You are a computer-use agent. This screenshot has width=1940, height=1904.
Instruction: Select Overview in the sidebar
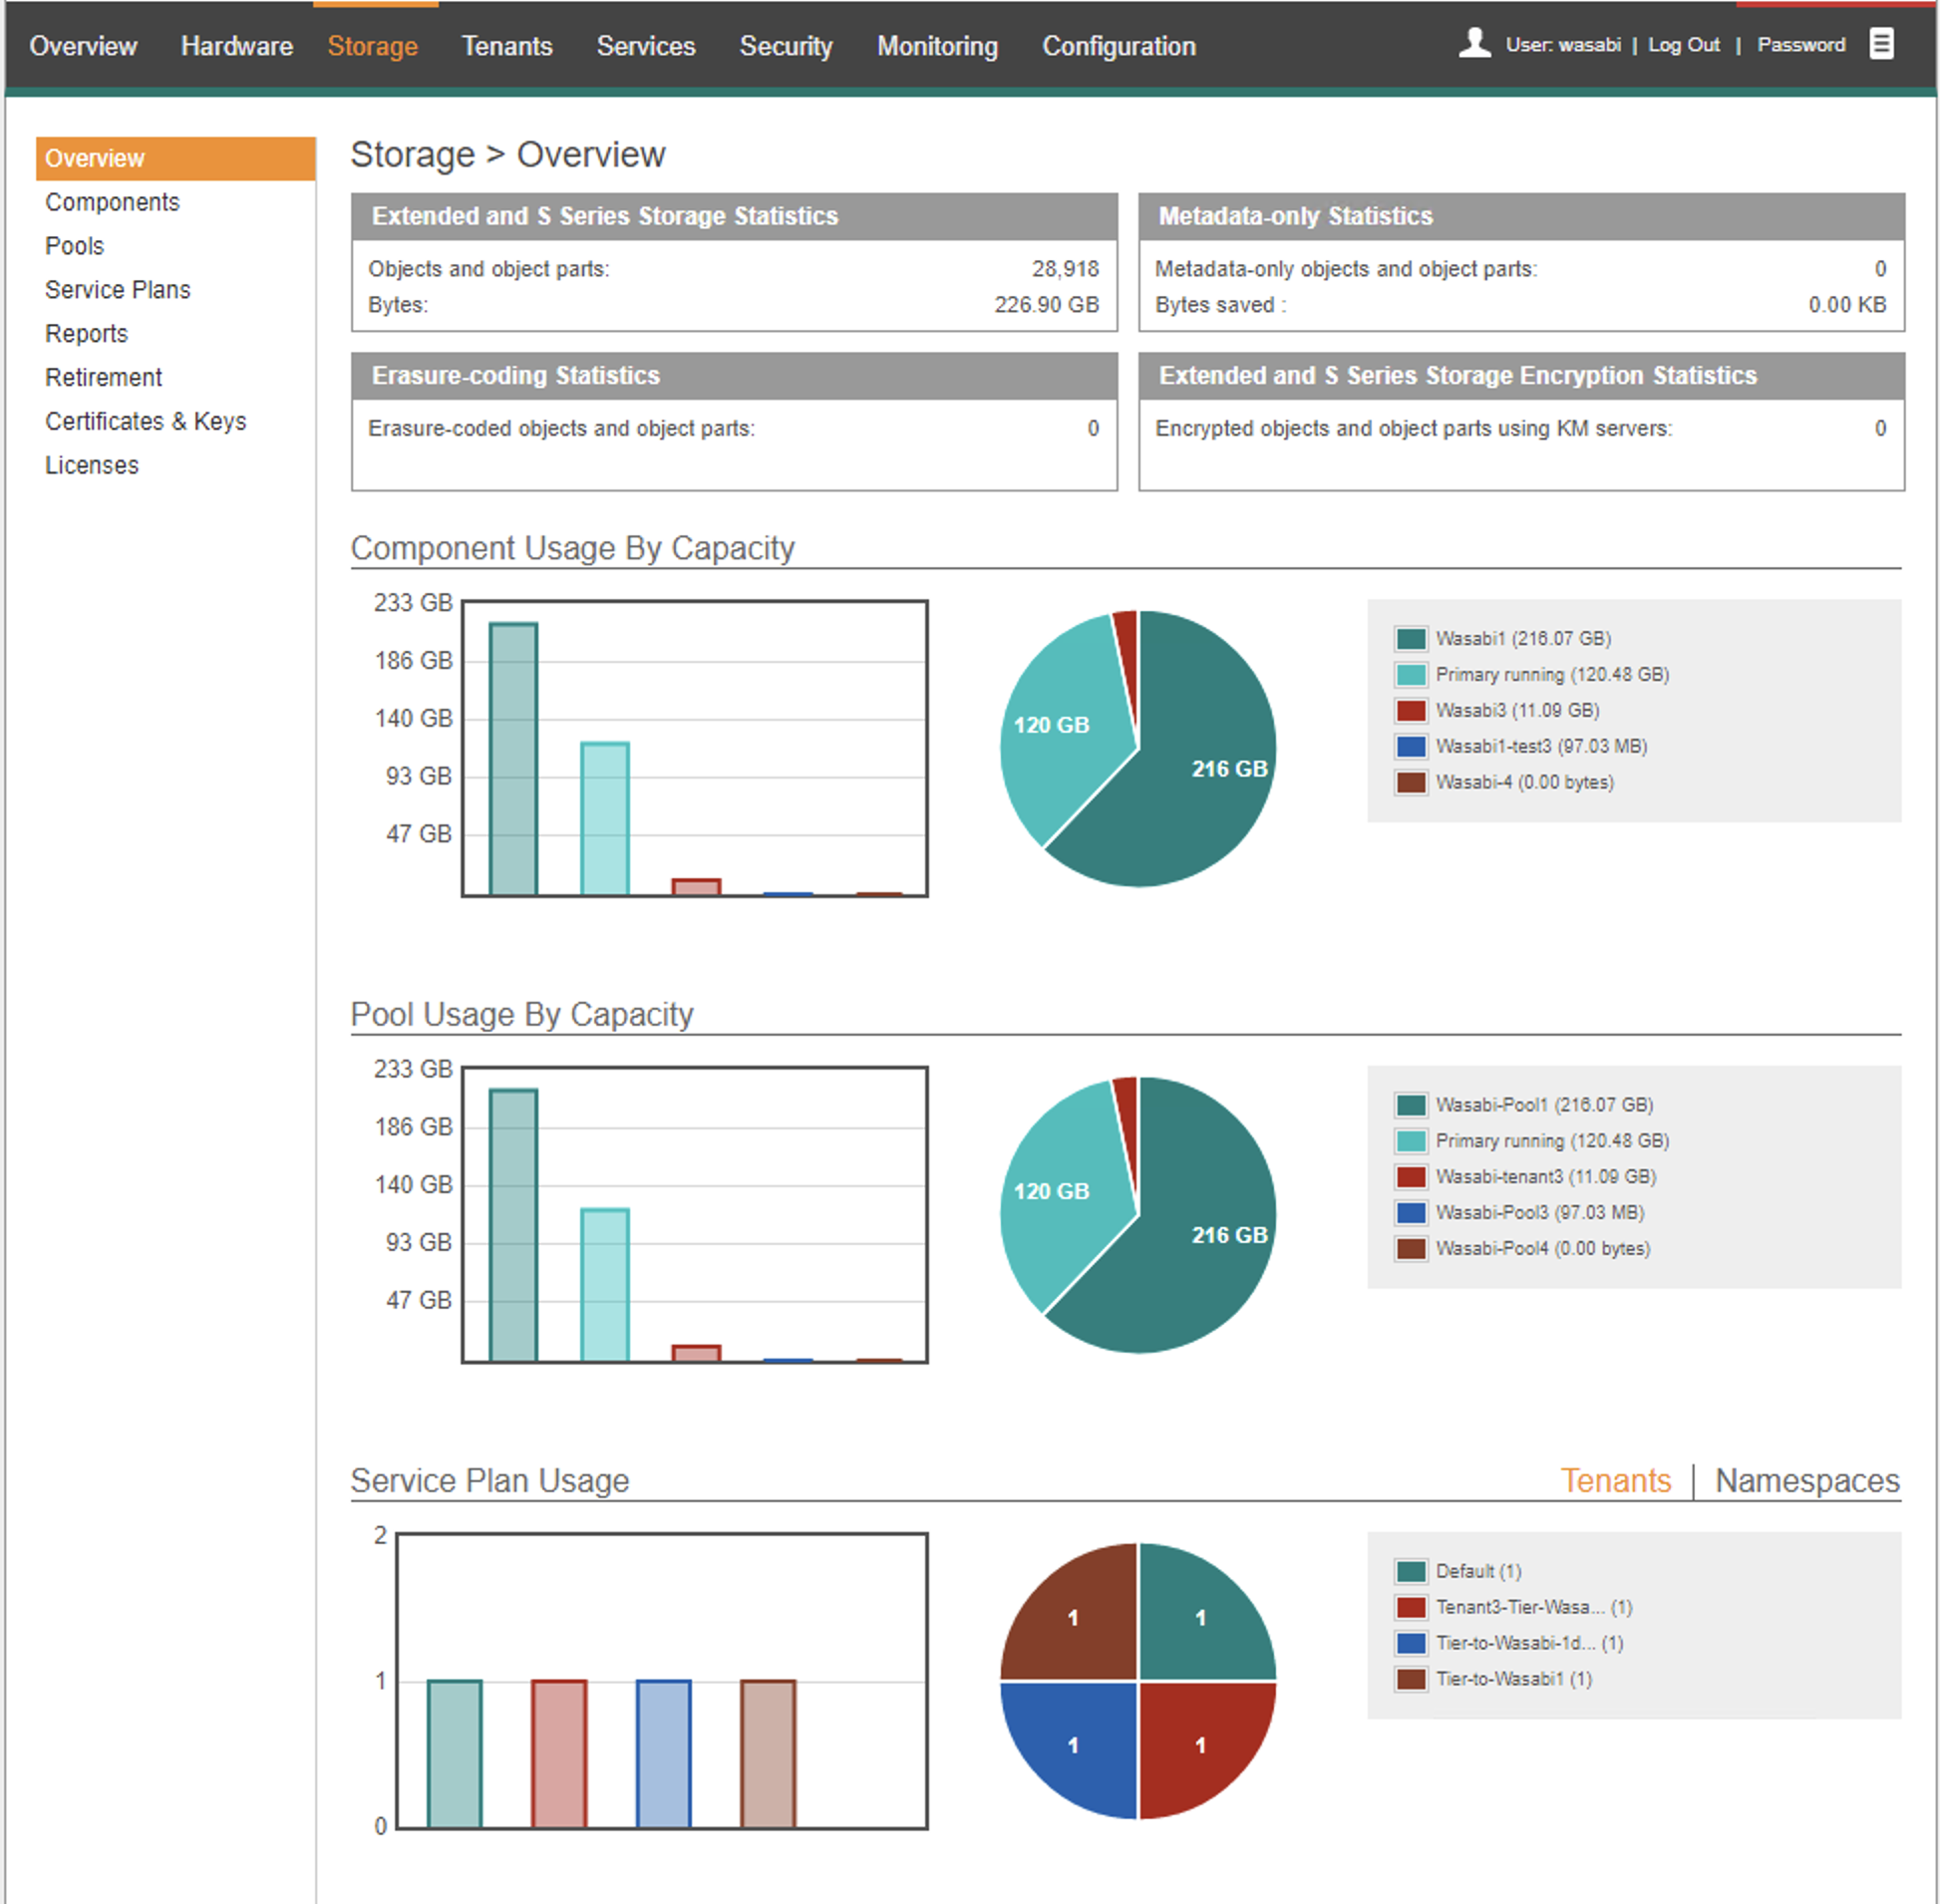[x=176, y=158]
